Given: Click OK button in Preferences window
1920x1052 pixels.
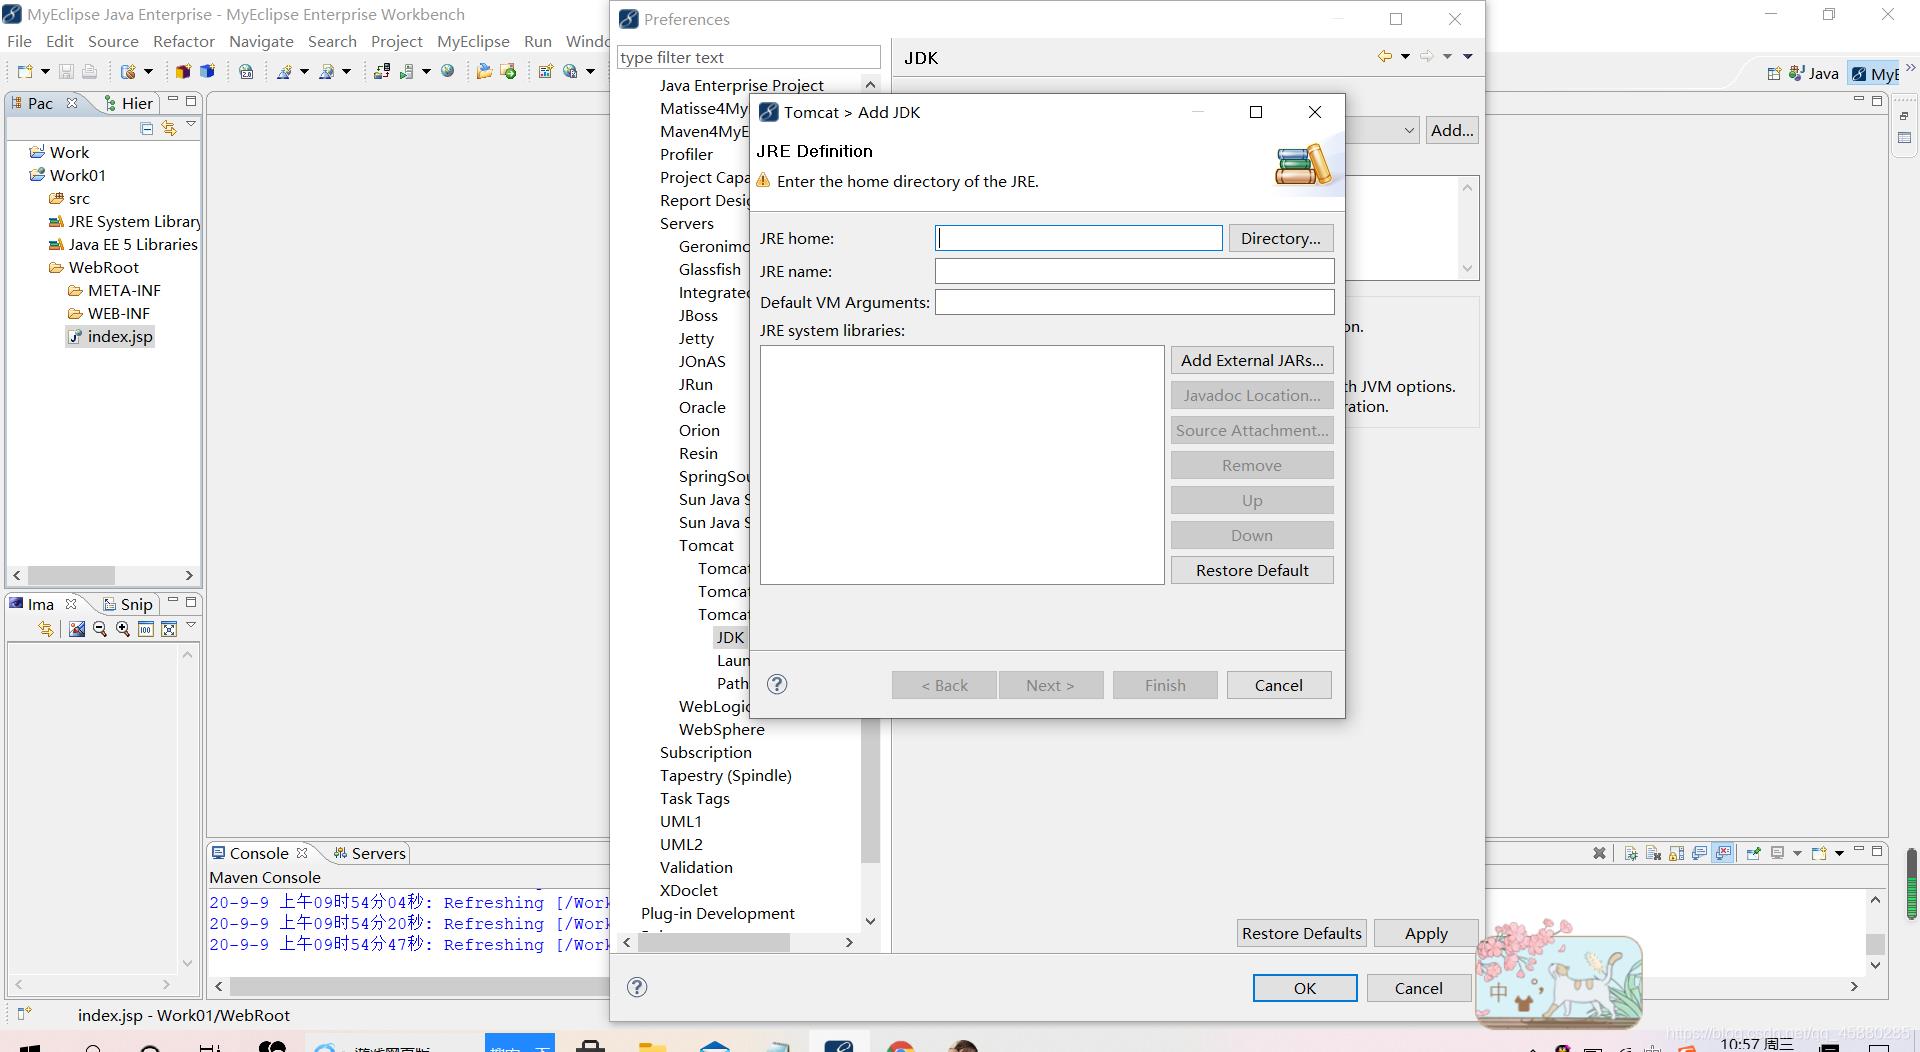Looking at the screenshot, I should pos(1305,988).
